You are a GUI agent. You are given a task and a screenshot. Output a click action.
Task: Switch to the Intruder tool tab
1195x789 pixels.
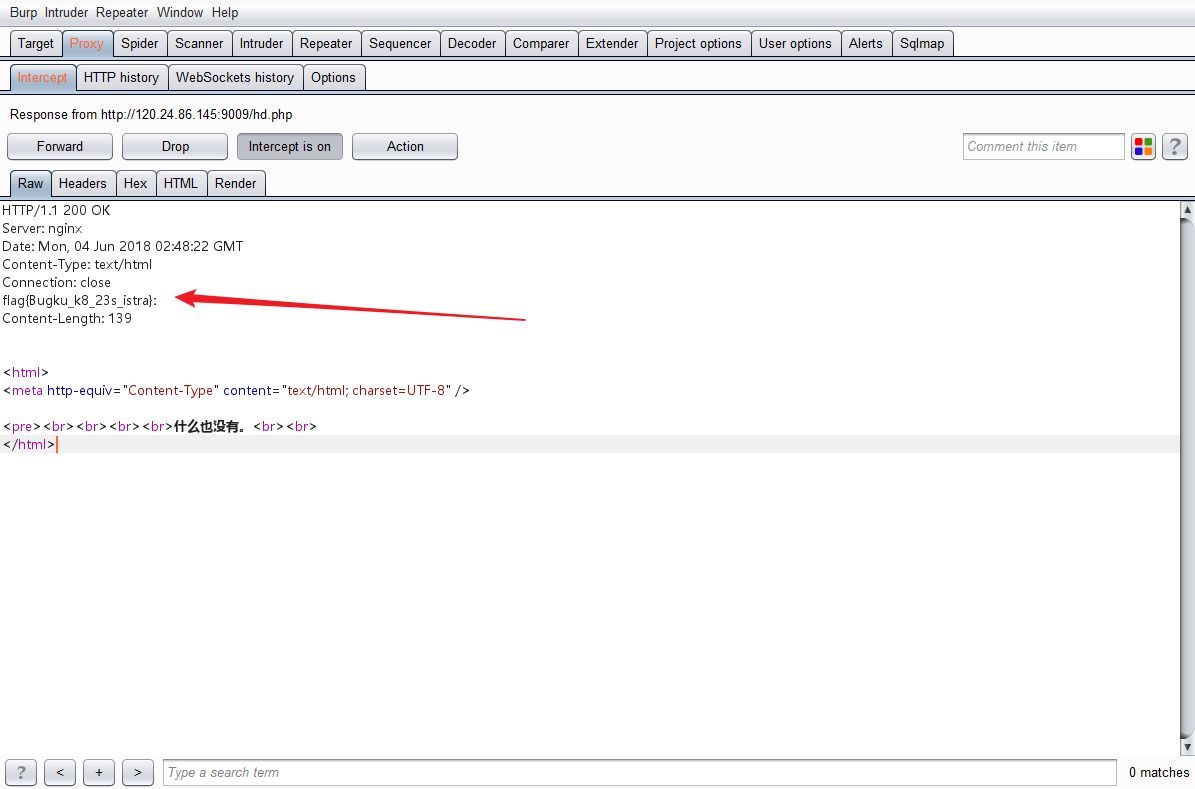point(261,43)
